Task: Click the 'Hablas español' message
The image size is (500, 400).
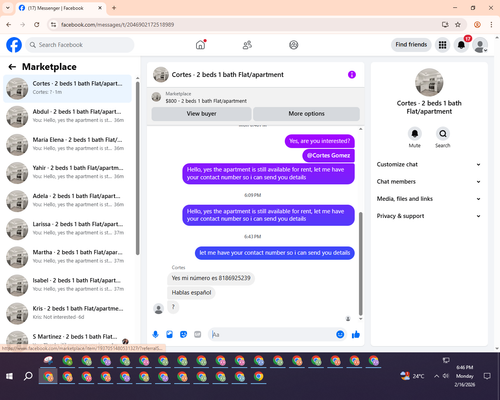Action: 191,293
